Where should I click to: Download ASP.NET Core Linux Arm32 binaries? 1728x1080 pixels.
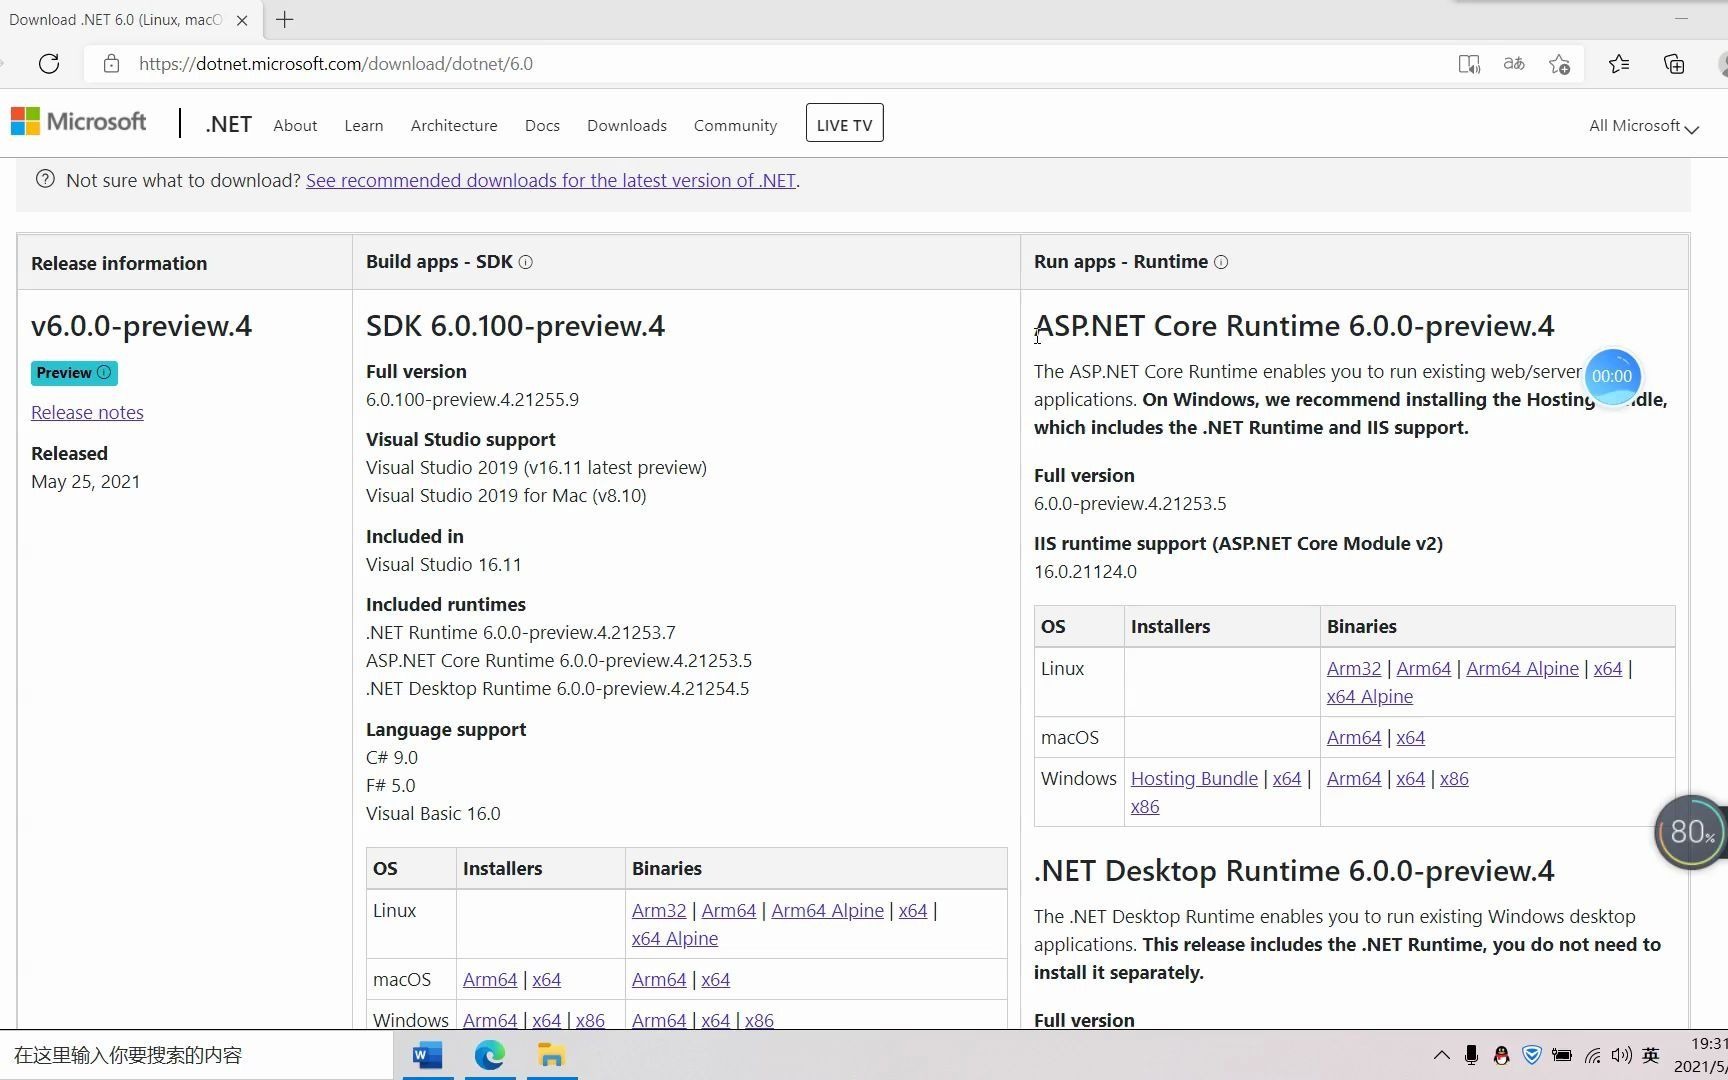coord(1354,668)
